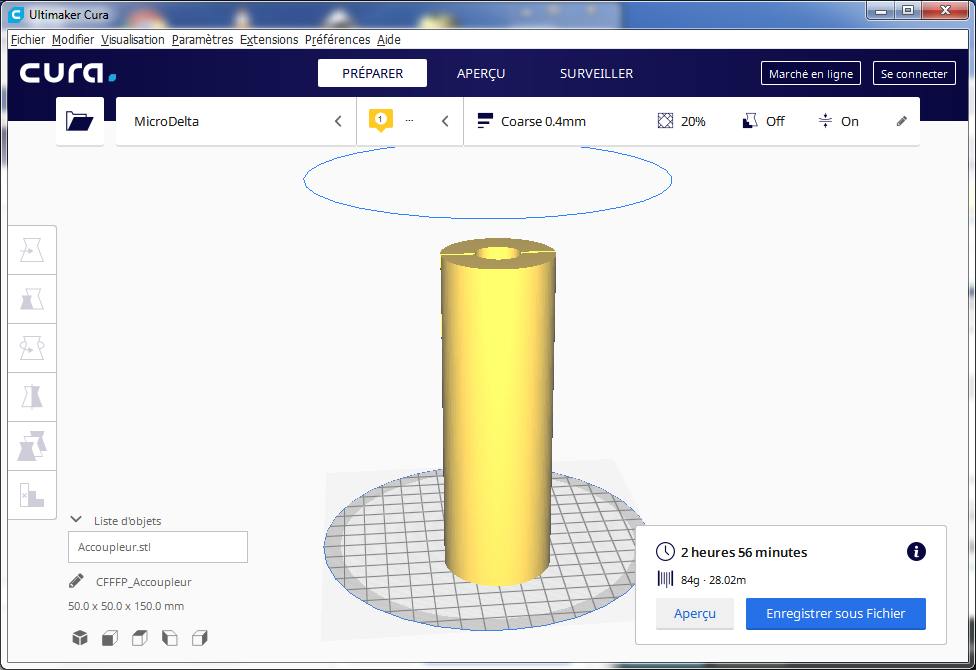Screen dimensions: 976x670
Task: Open the Paramètres menu
Action: pos(202,40)
